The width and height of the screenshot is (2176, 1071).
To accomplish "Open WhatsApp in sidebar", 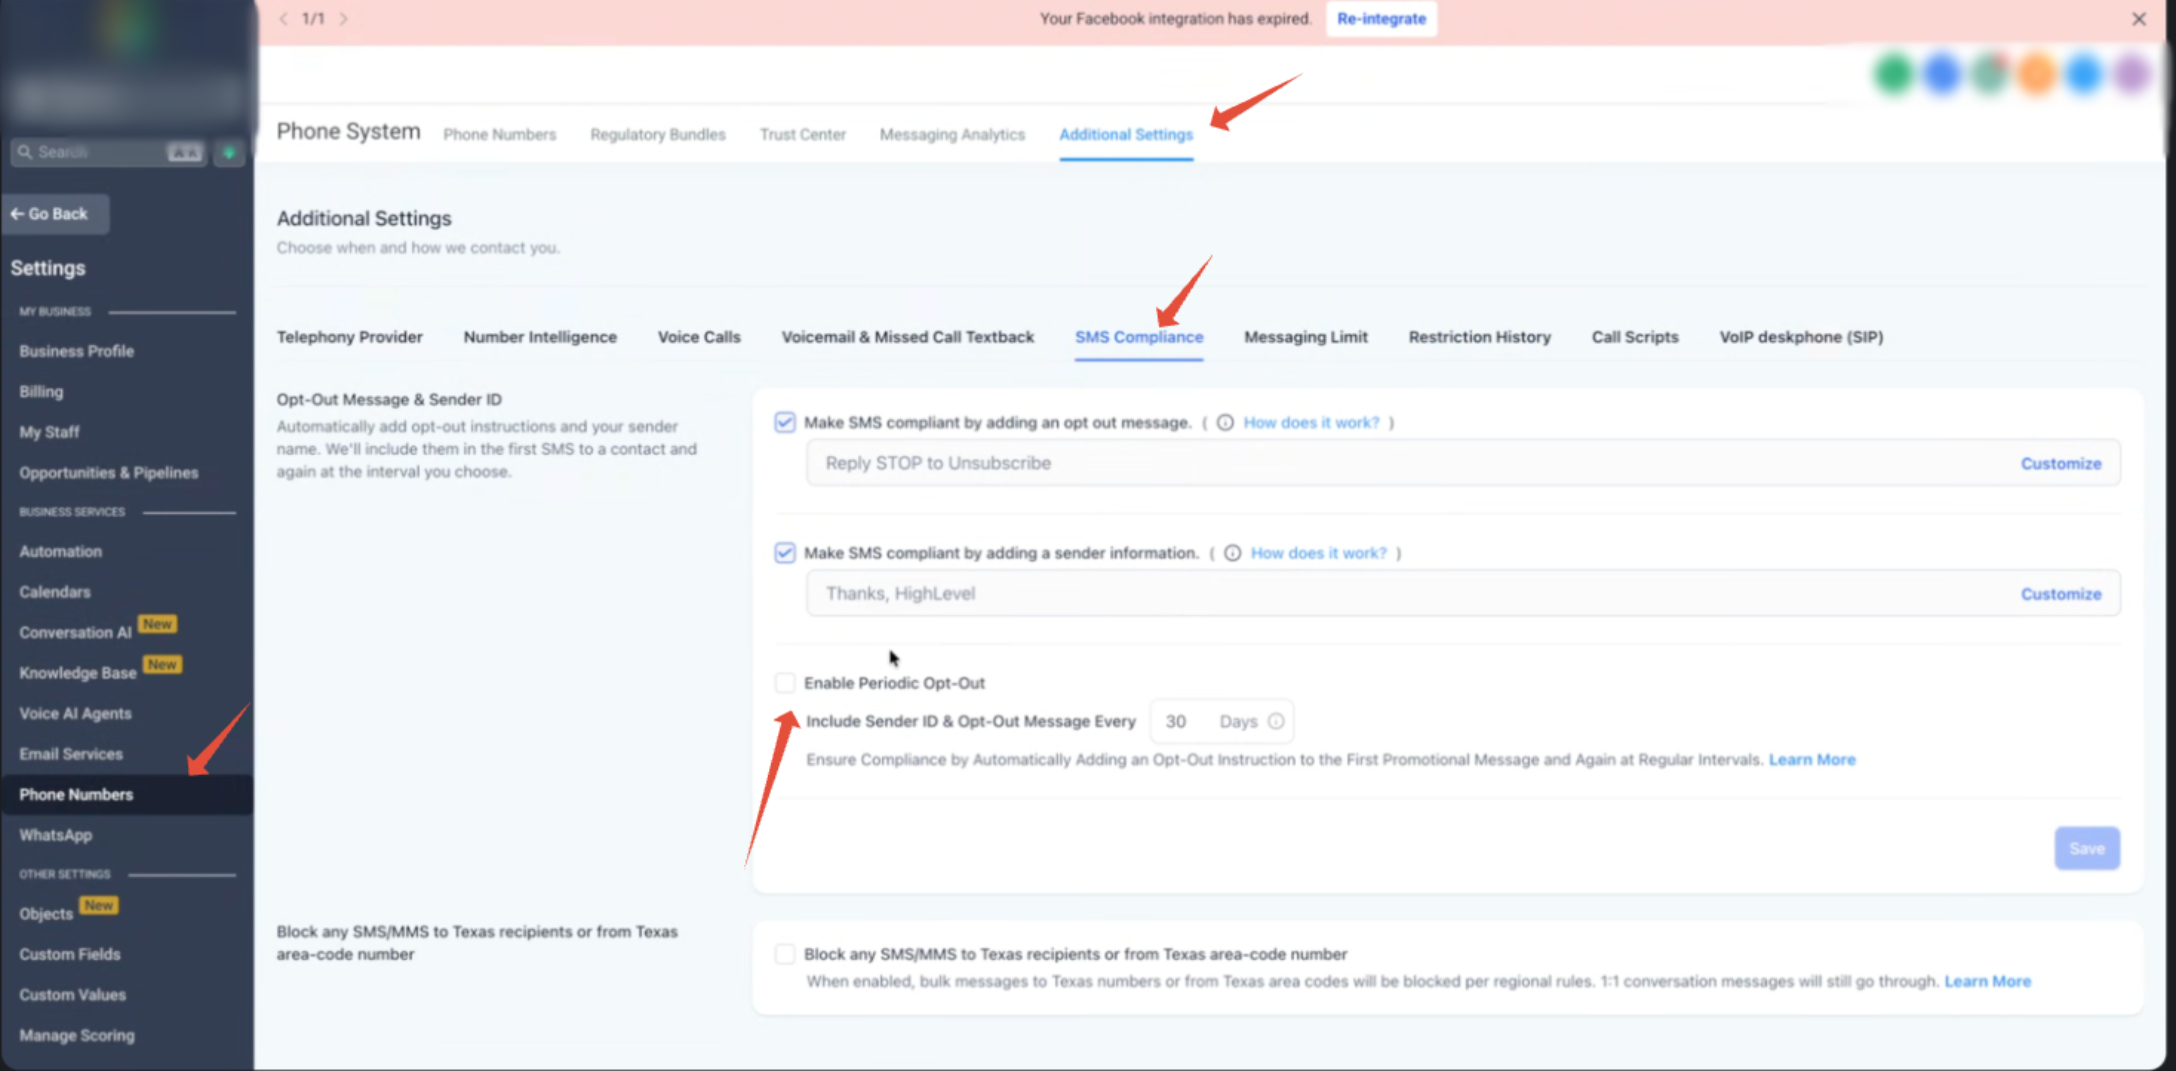I will 55,835.
